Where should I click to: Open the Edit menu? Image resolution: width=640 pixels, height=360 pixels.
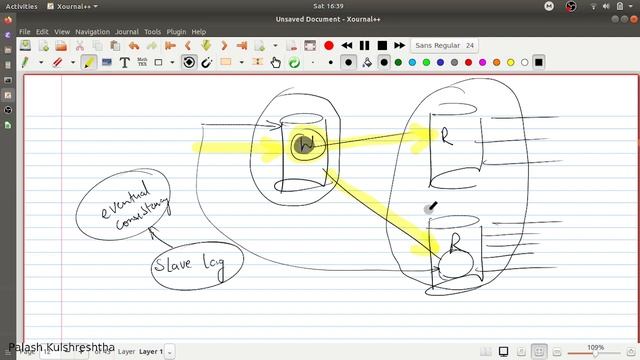[42, 31]
